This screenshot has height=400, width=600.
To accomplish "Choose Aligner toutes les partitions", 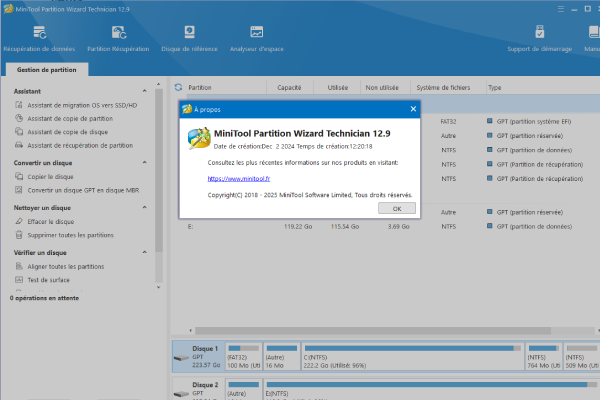I will point(65,266).
